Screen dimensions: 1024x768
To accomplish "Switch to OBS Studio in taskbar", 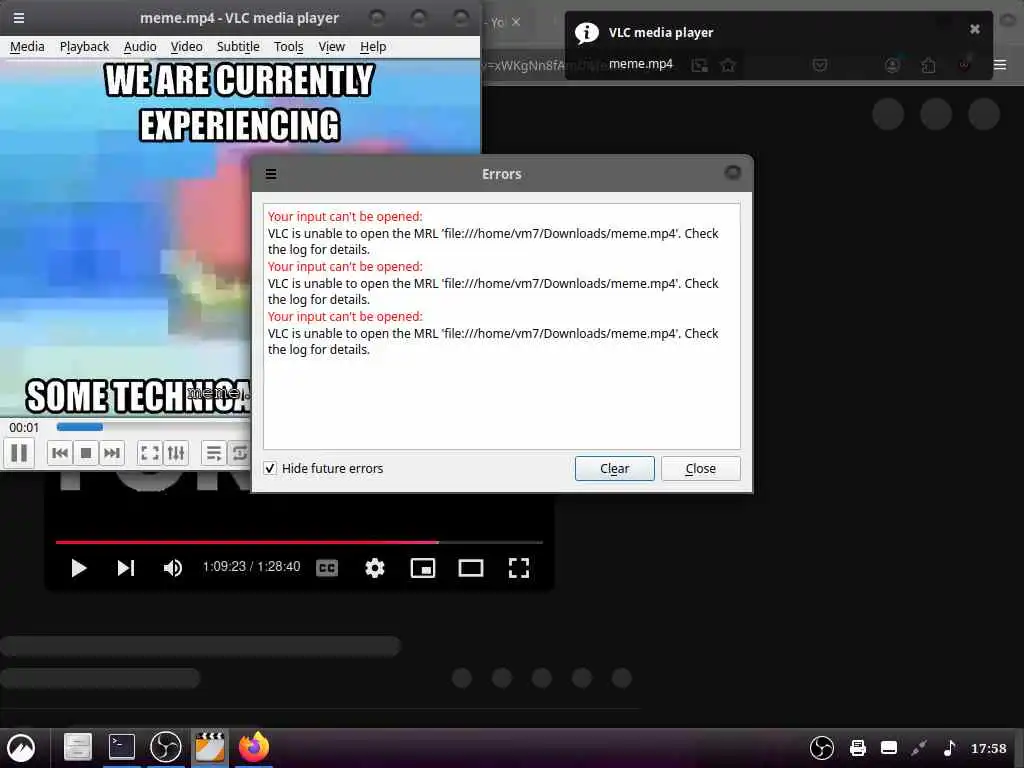I will tap(165, 747).
